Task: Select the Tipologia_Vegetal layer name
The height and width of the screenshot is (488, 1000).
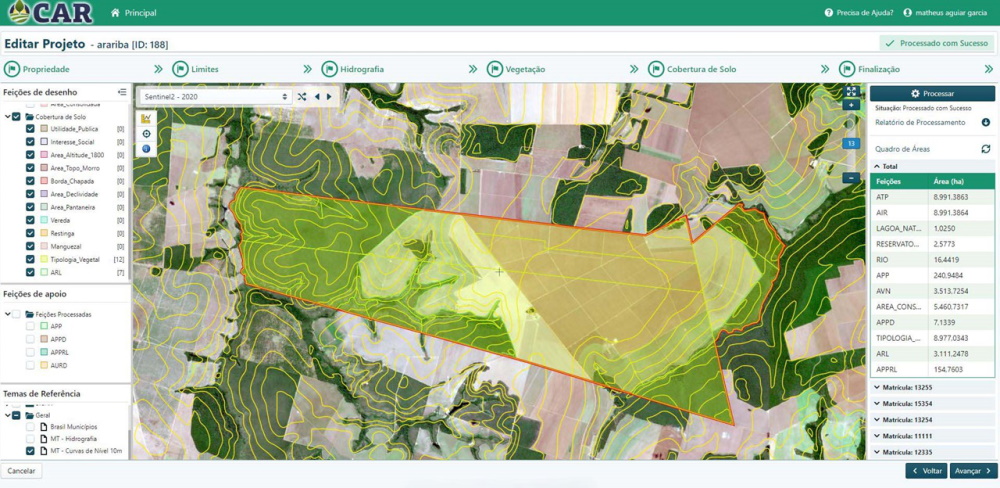Action: [x=75, y=260]
